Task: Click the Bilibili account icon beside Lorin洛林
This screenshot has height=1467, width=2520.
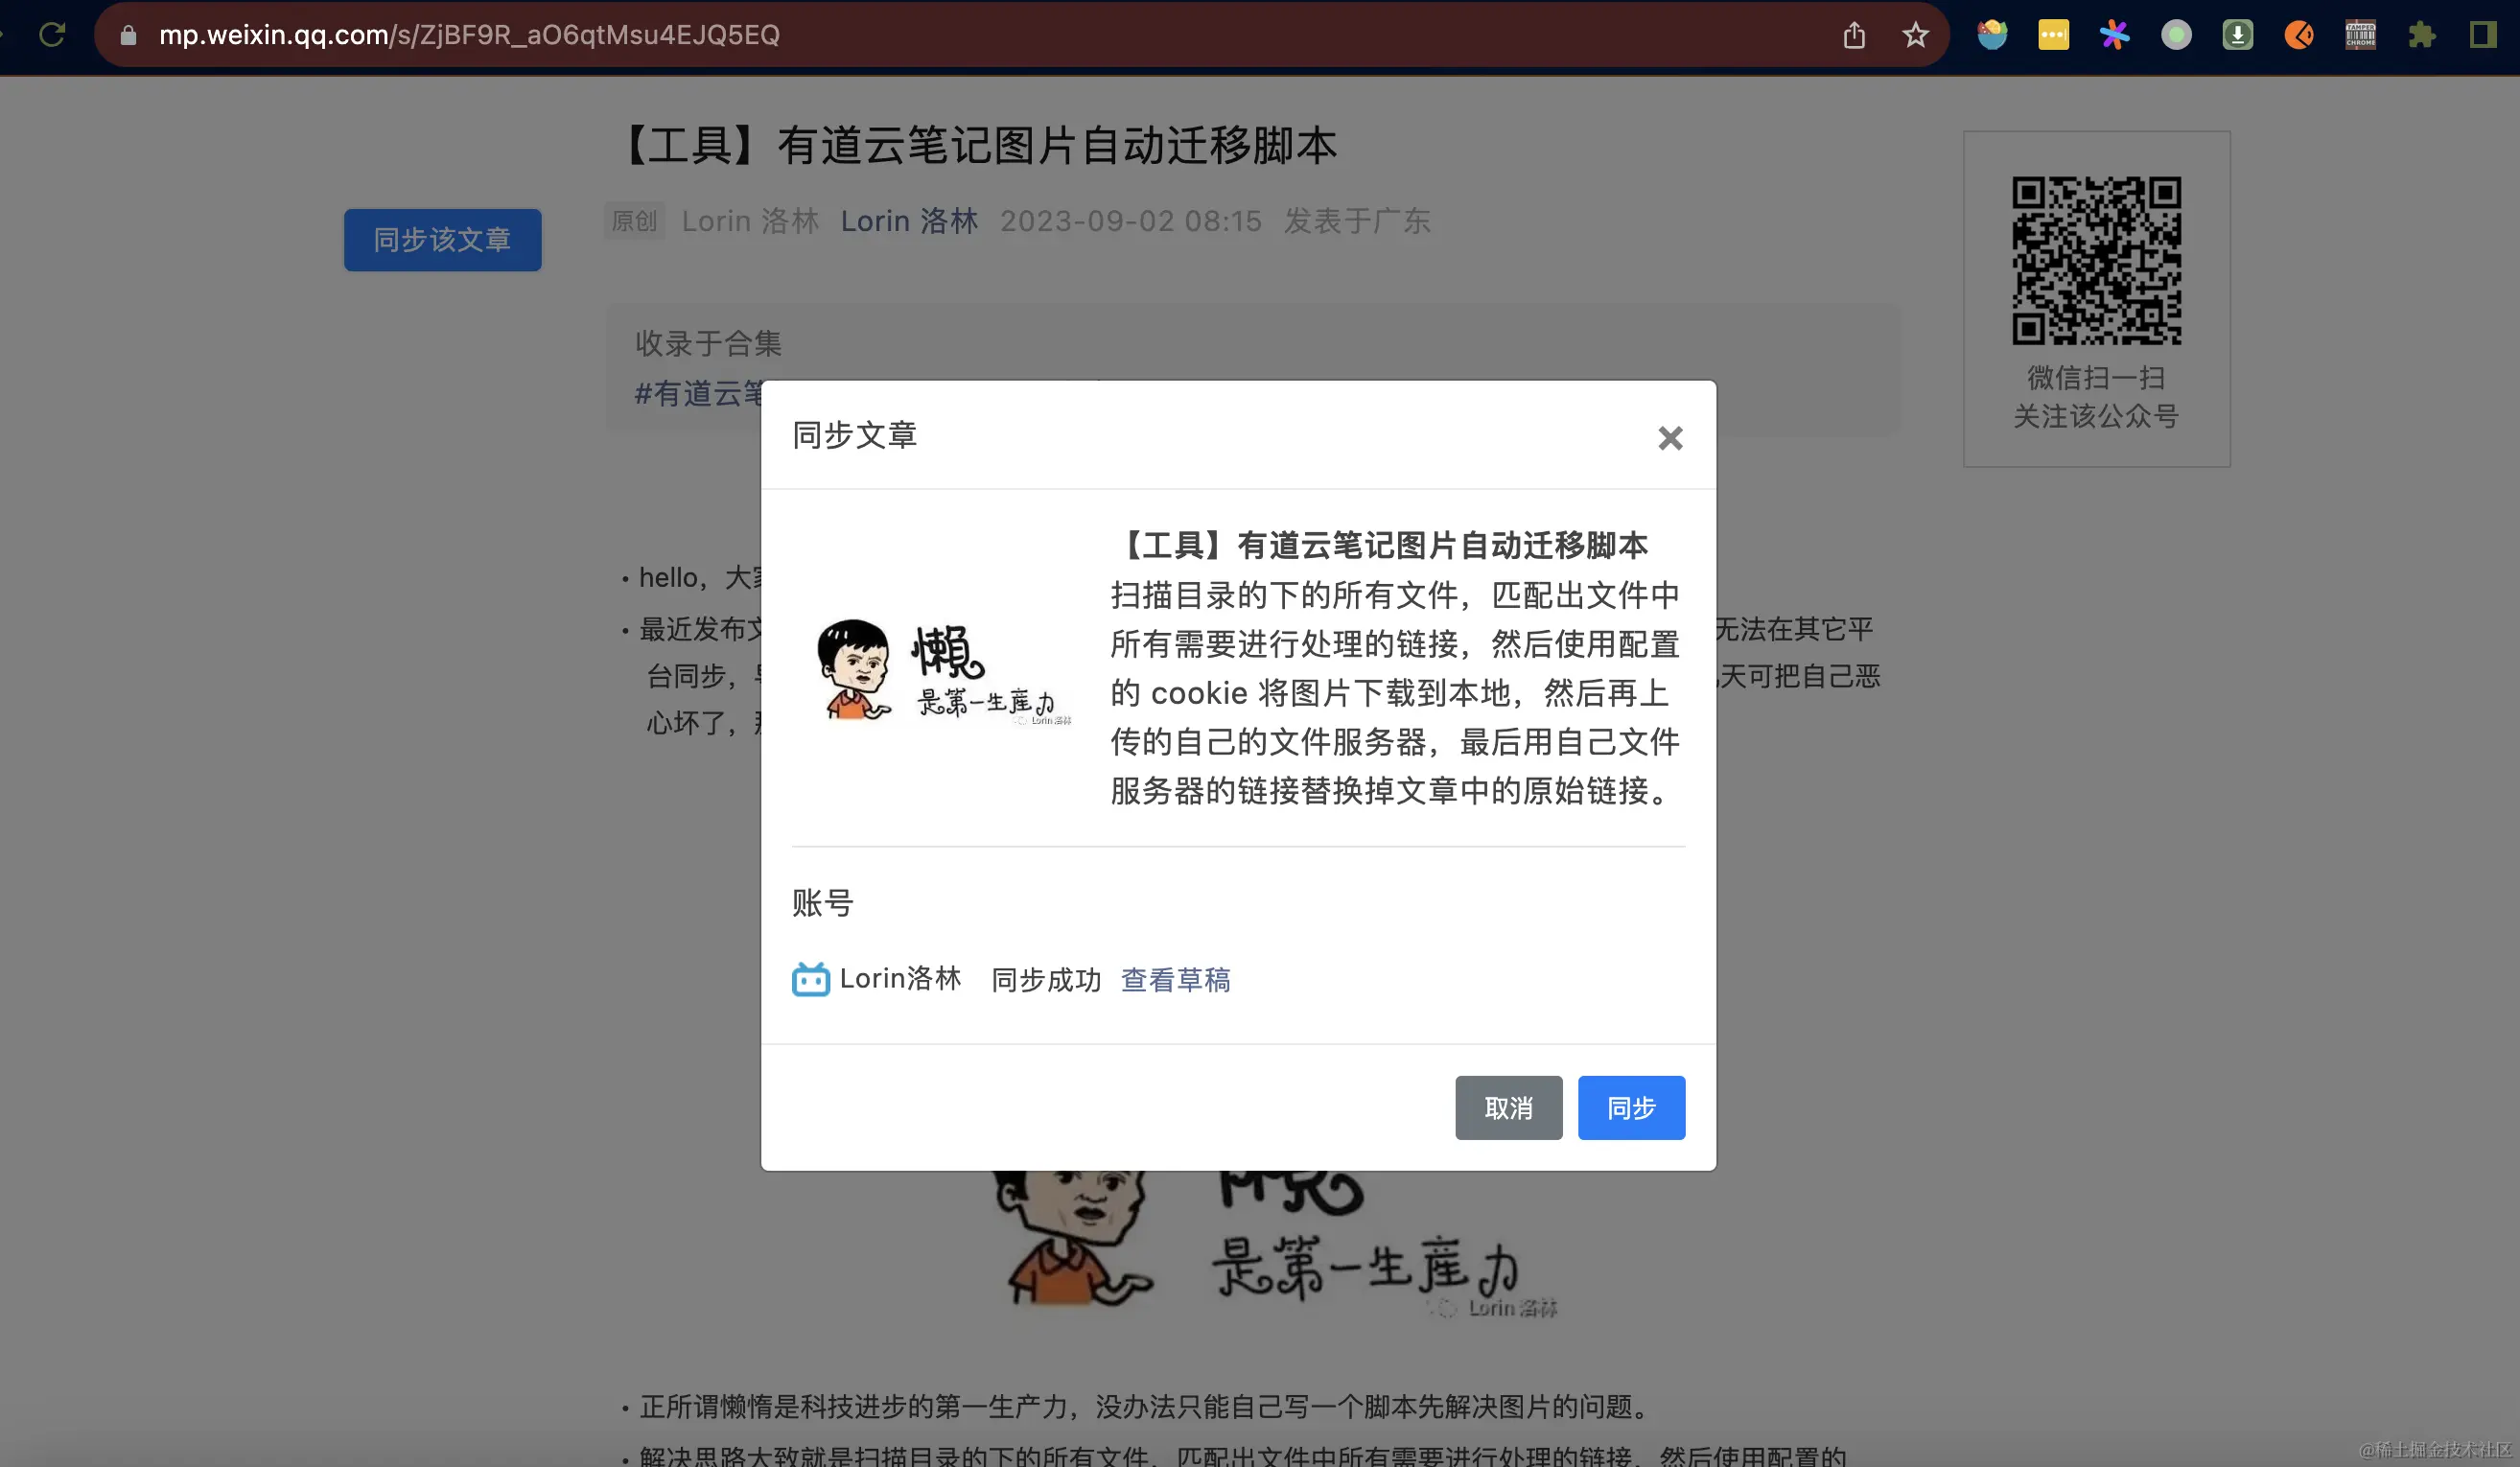Action: point(810,979)
